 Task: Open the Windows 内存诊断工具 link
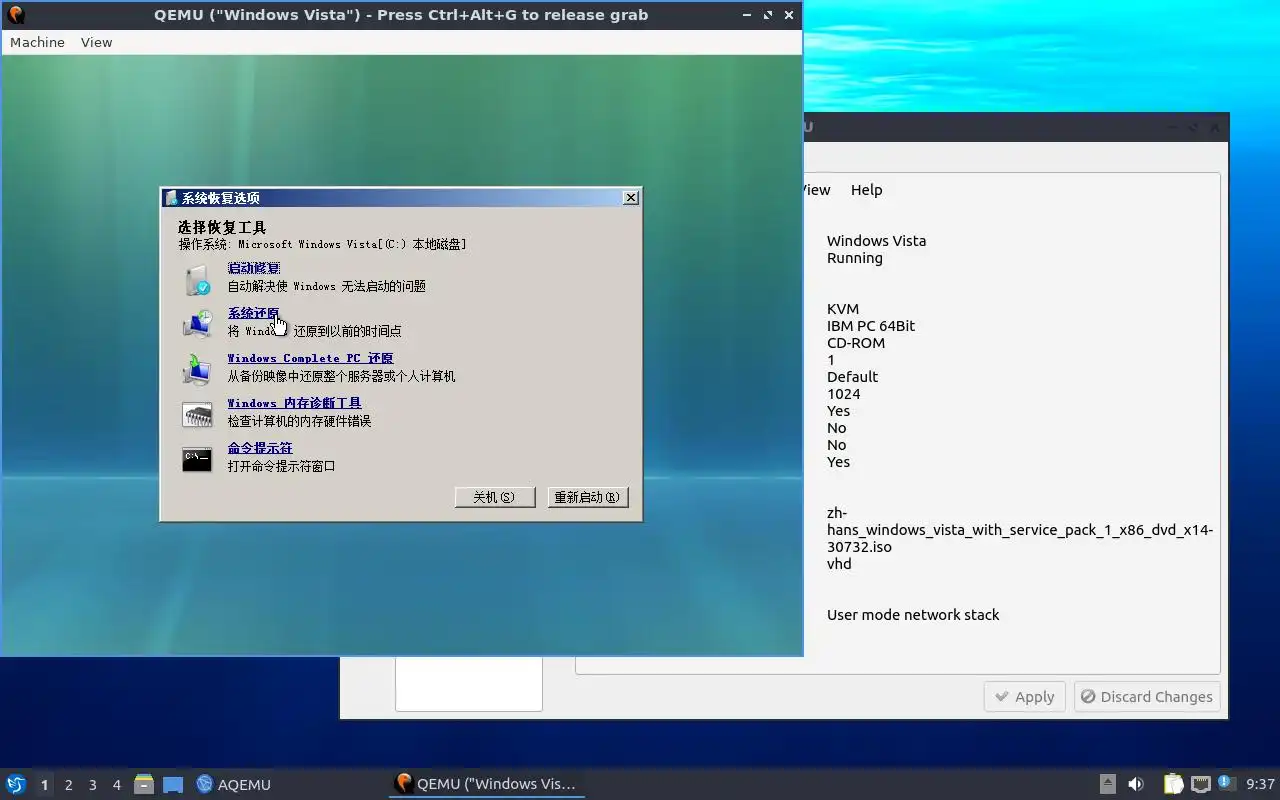pyautogui.click(x=294, y=403)
